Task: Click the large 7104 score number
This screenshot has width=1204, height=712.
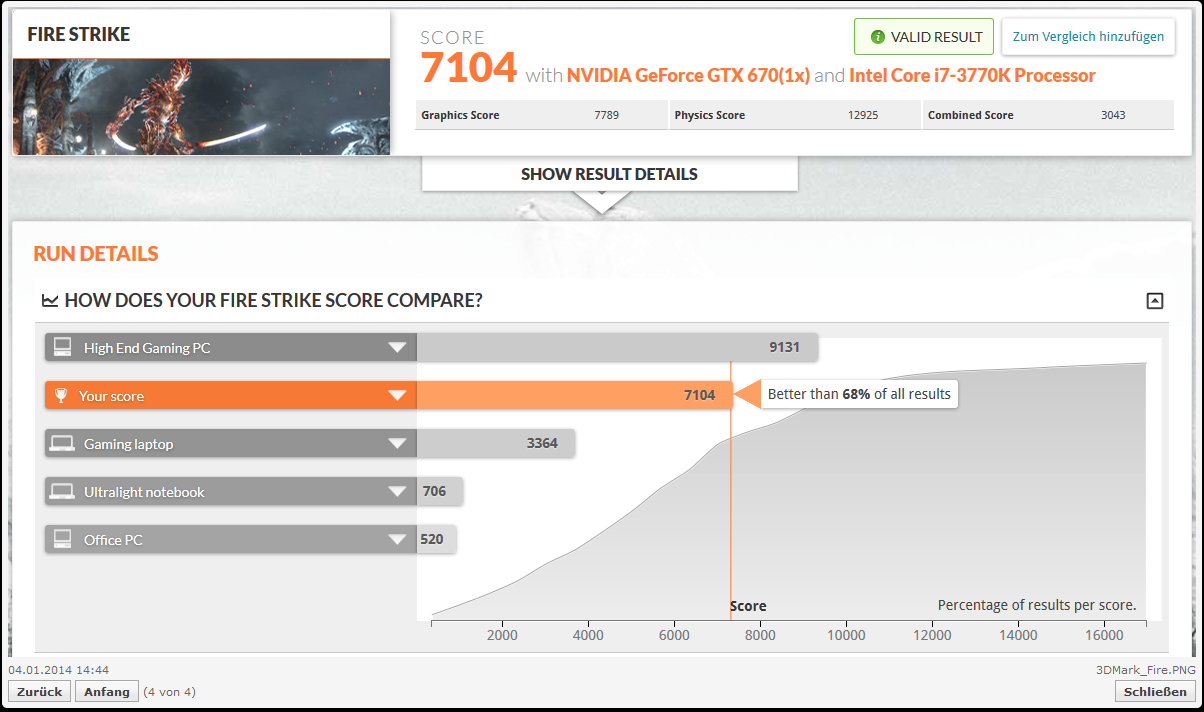Action: 468,68
